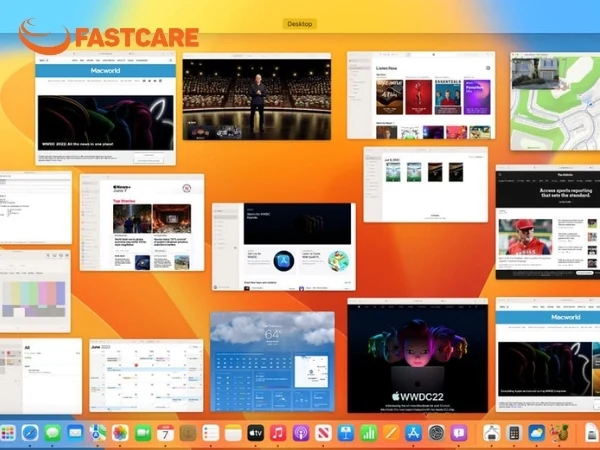Image resolution: width=600 pixels, height=450 pixels.
Task: Select the WWDC22 Safari window
Action: (x=417, y=355)
